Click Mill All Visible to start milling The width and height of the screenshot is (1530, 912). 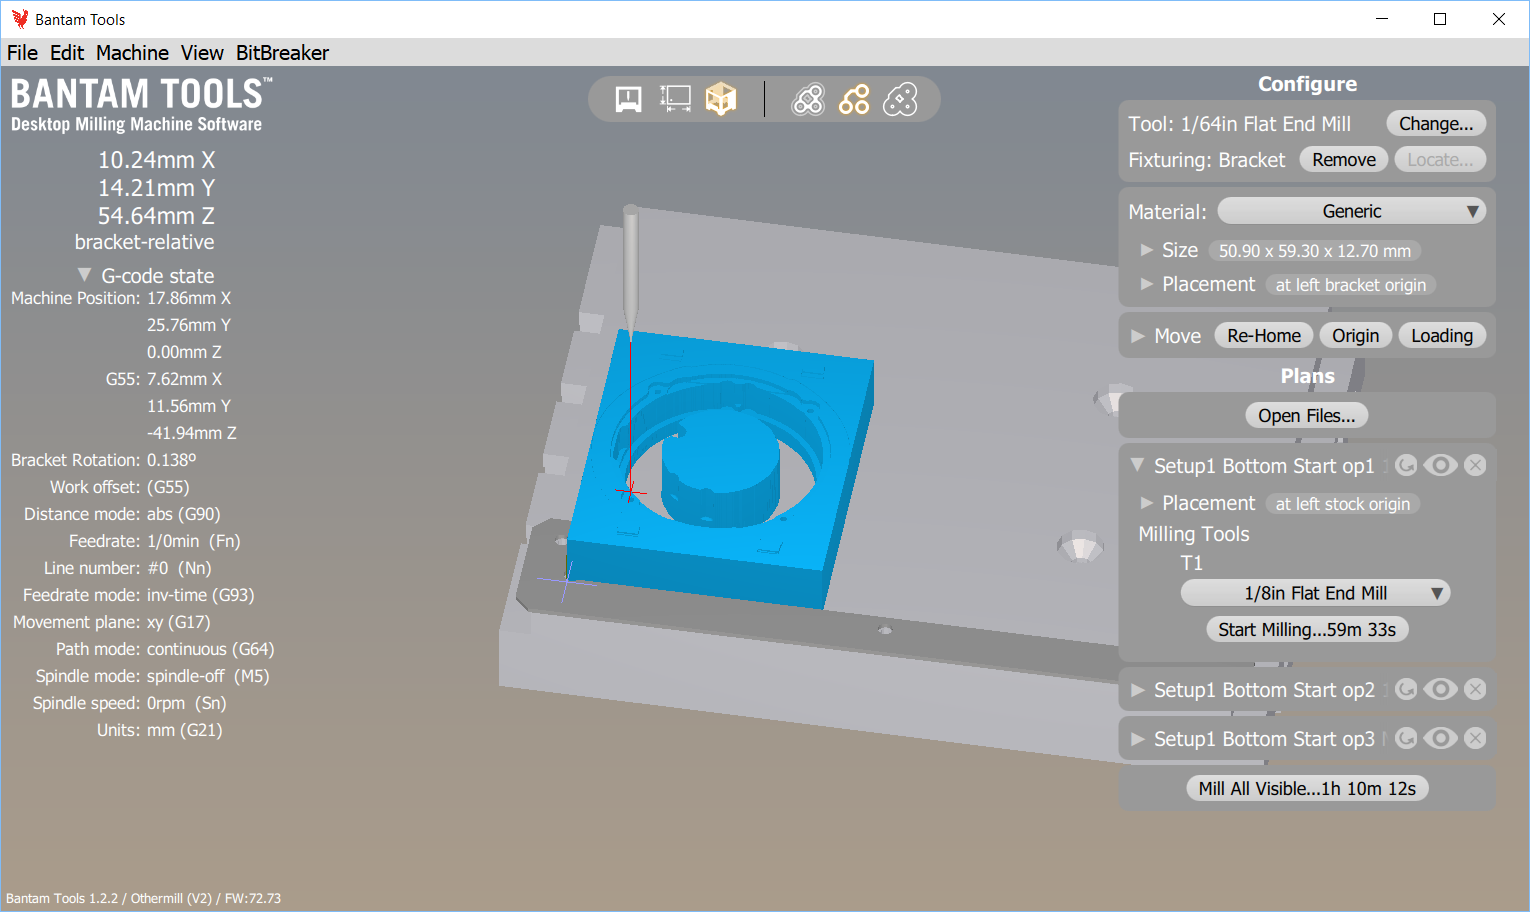click(x=1307, y=787)
